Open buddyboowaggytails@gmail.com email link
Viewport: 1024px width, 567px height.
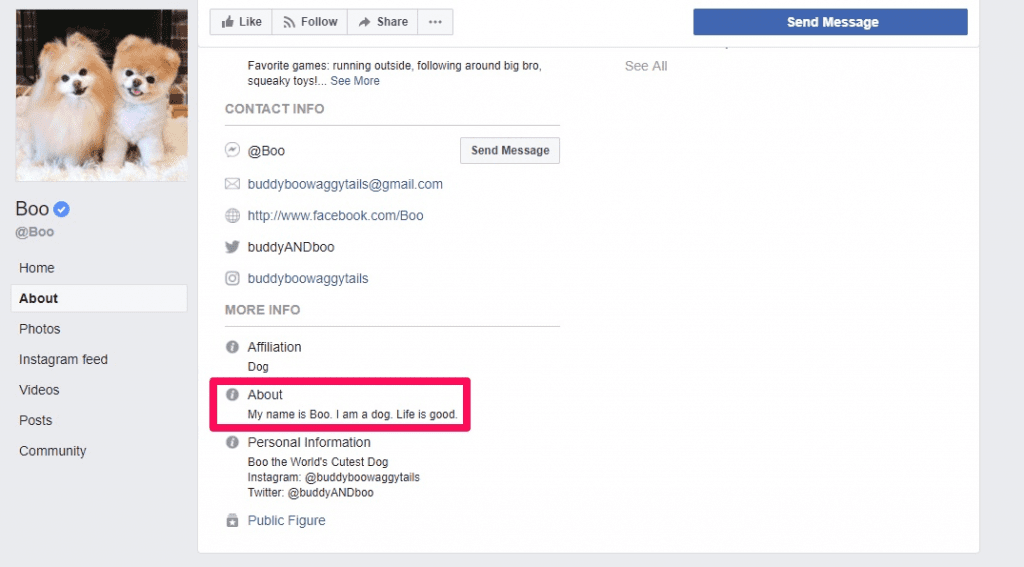point(345,184)
